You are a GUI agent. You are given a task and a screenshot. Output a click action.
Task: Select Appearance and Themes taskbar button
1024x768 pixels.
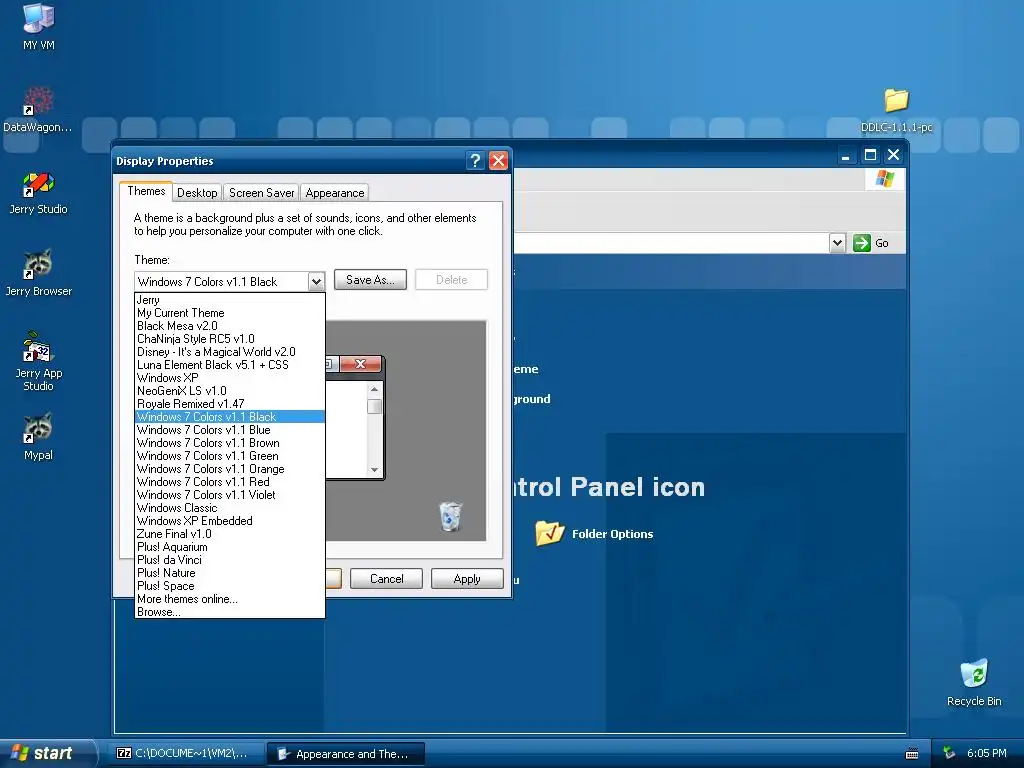346,754
